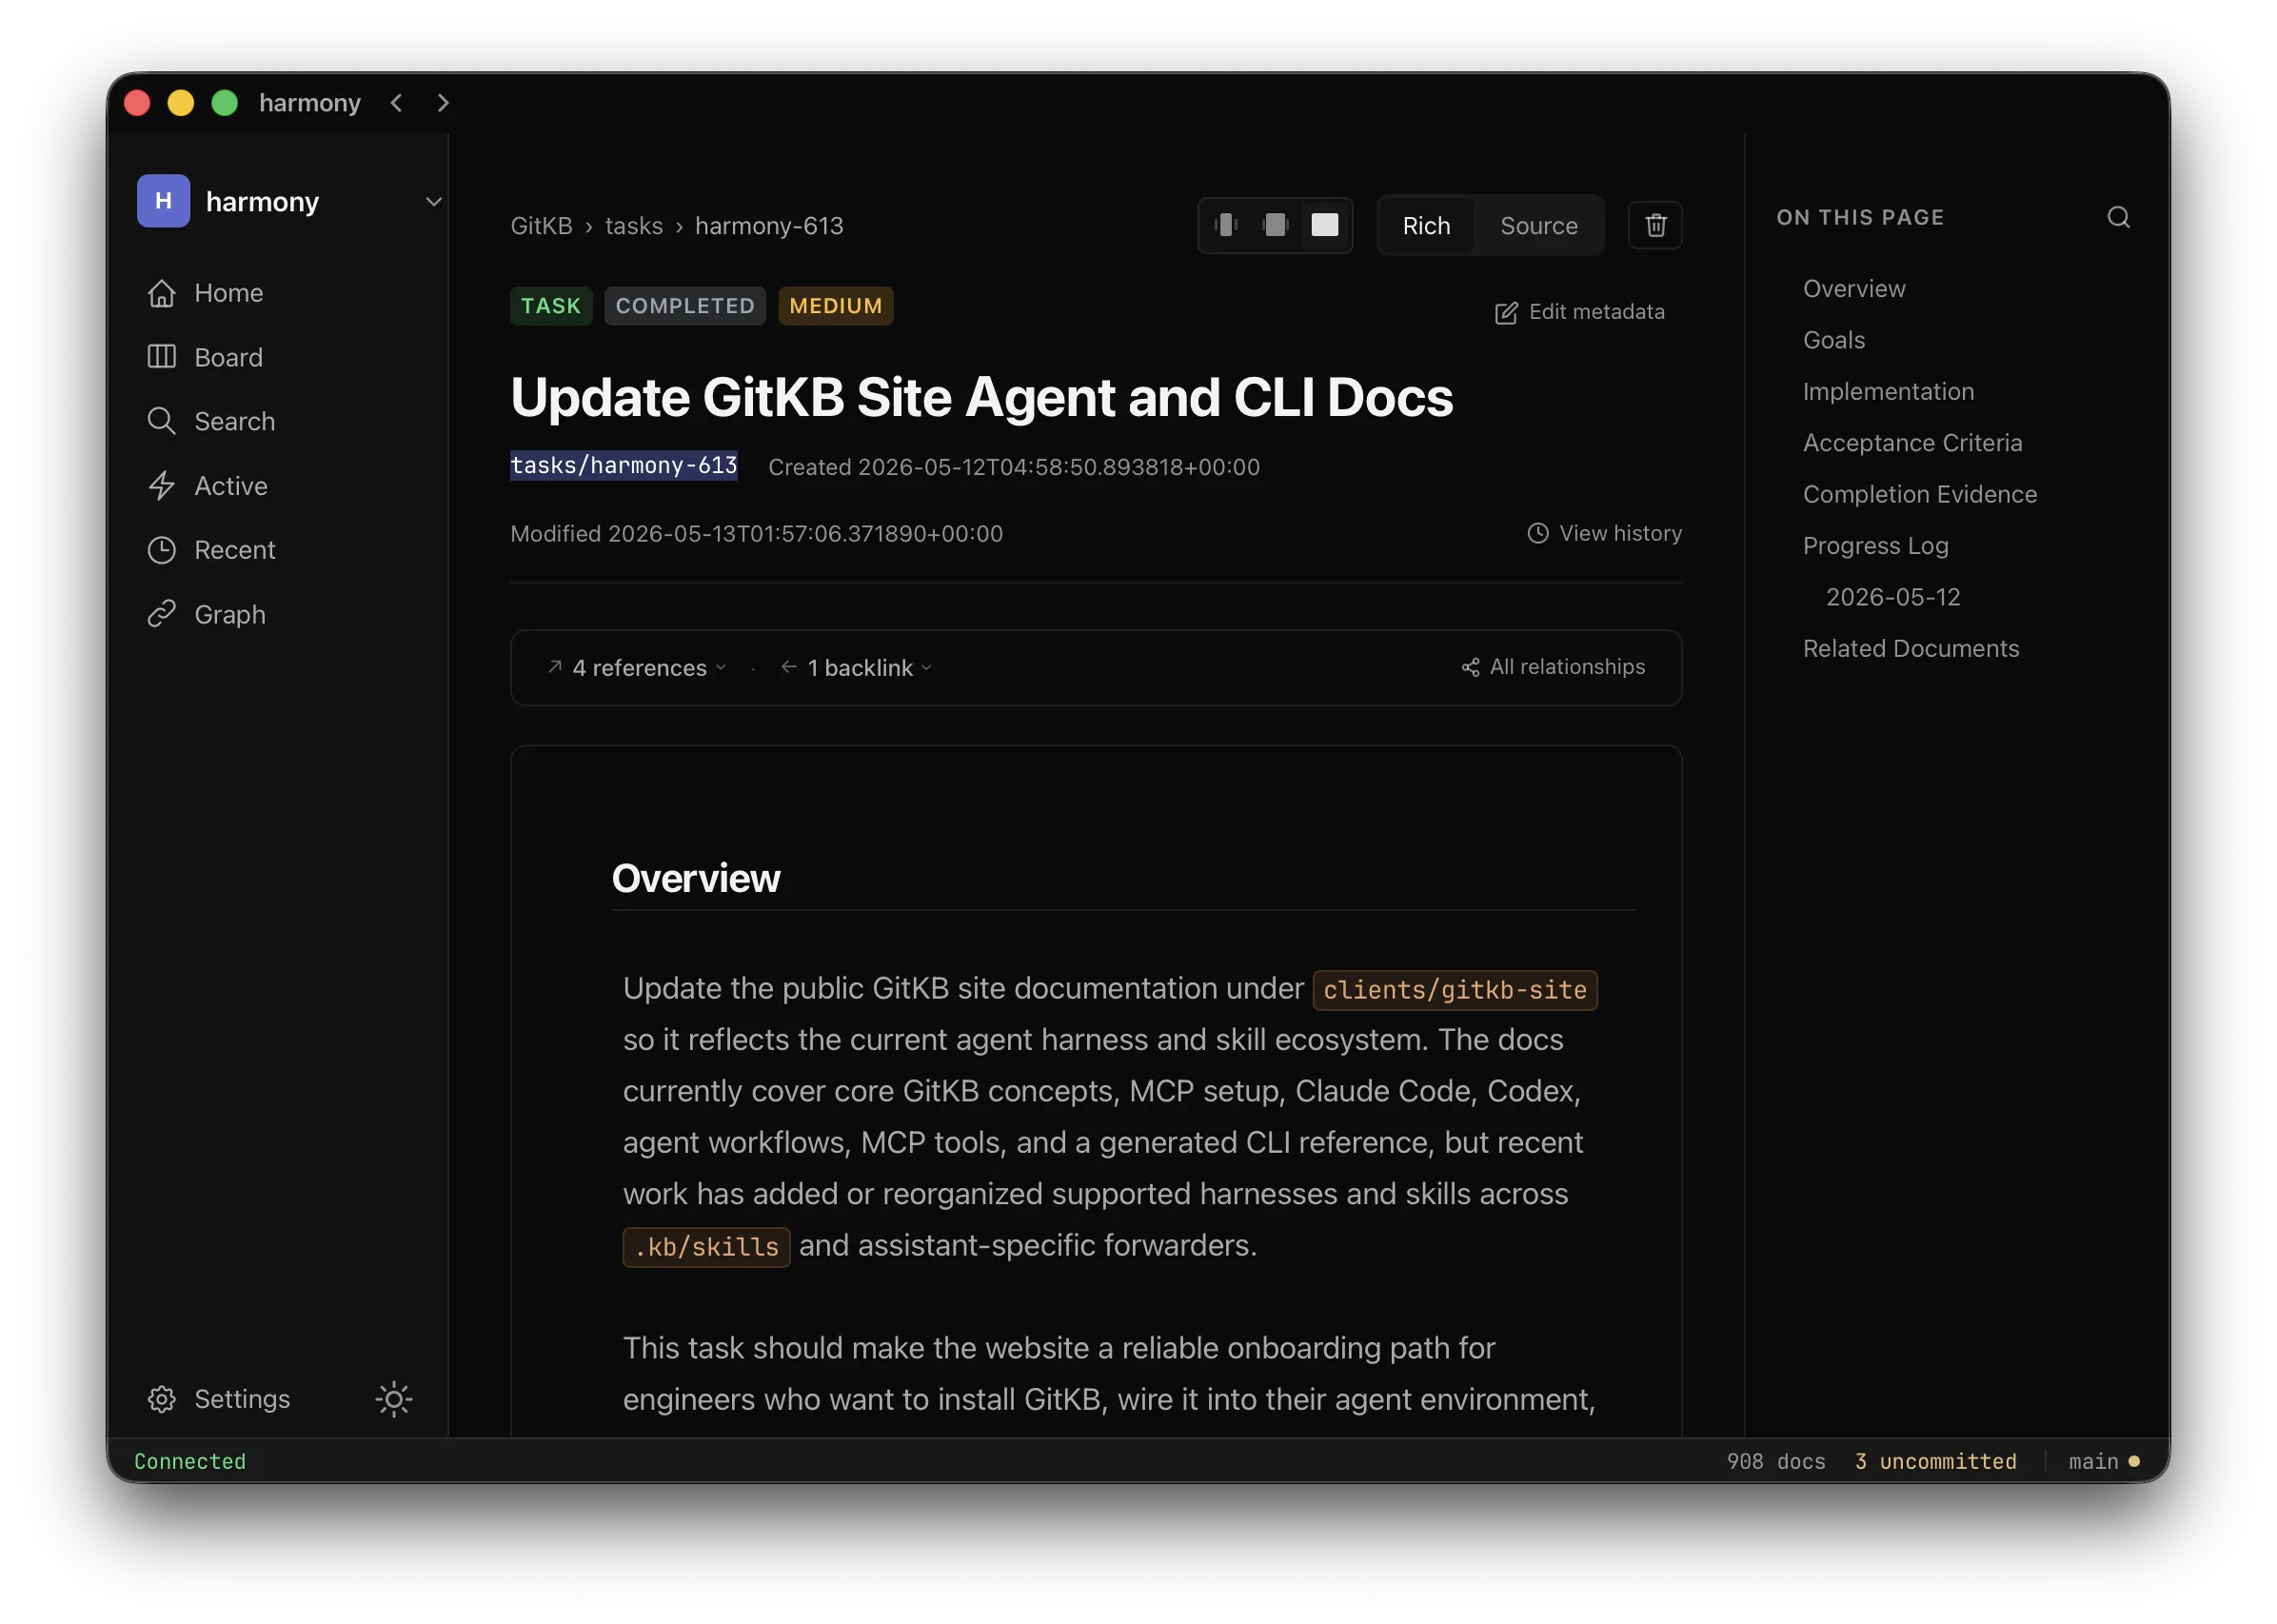Jump to 2026-05-12 log entry
The height and width of the screenshot is (1624, 2277).
click(x=1893, y=597)
